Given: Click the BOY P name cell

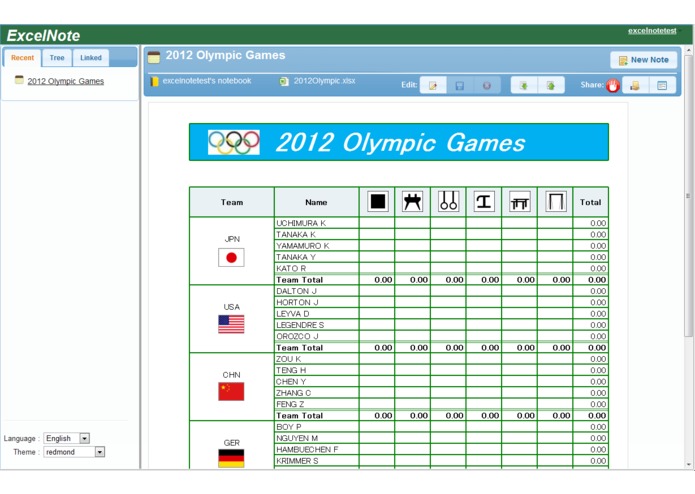Looking at the screenshot, I should pyautogui.click(x=316, y=427).
